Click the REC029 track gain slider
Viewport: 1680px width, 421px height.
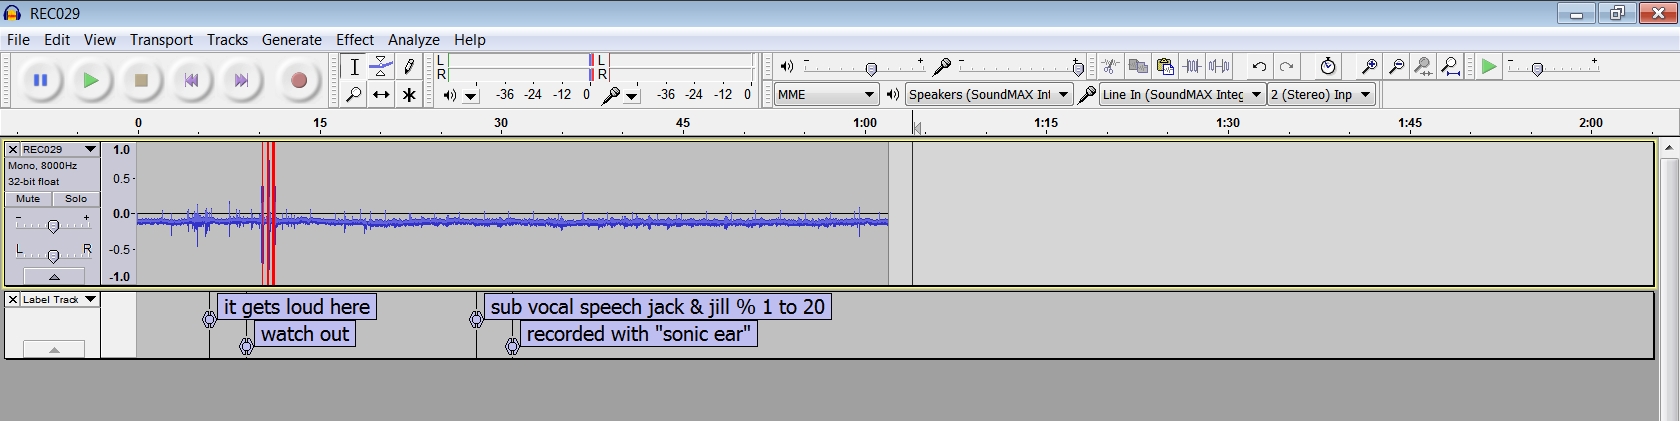(53, 226)
